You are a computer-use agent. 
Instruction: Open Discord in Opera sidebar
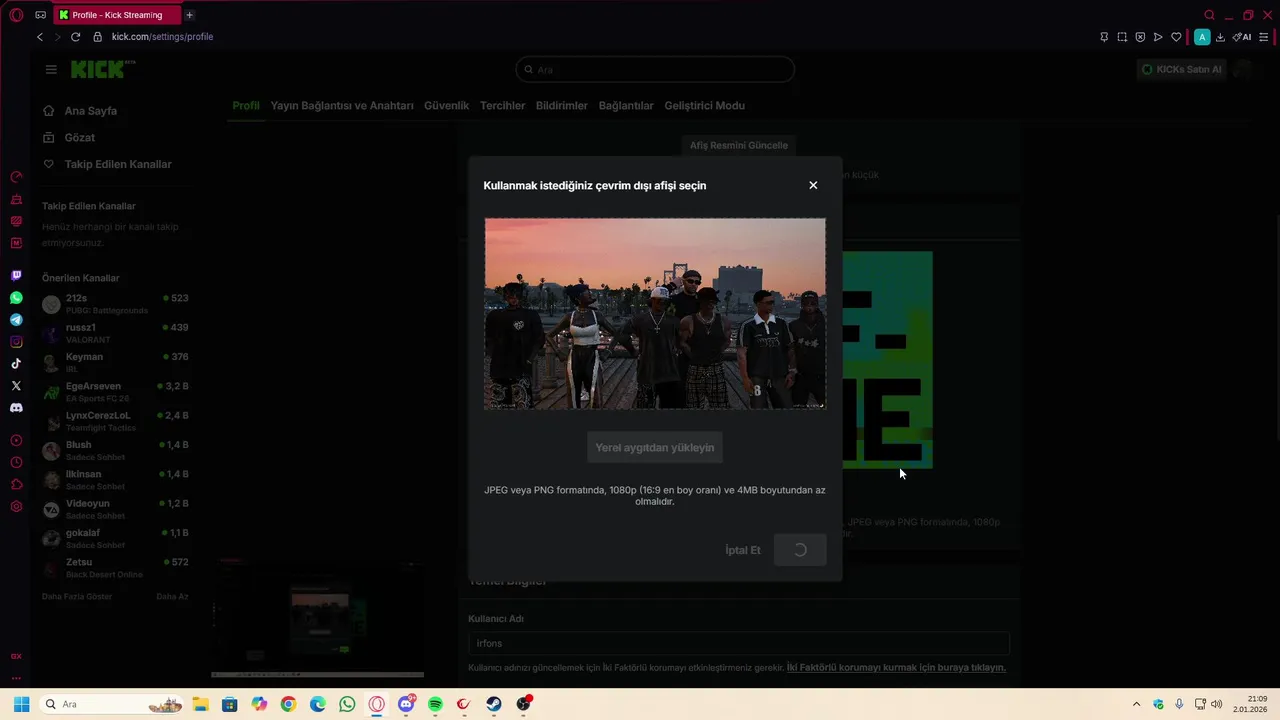pyautogui.click(x=16, y=408)
